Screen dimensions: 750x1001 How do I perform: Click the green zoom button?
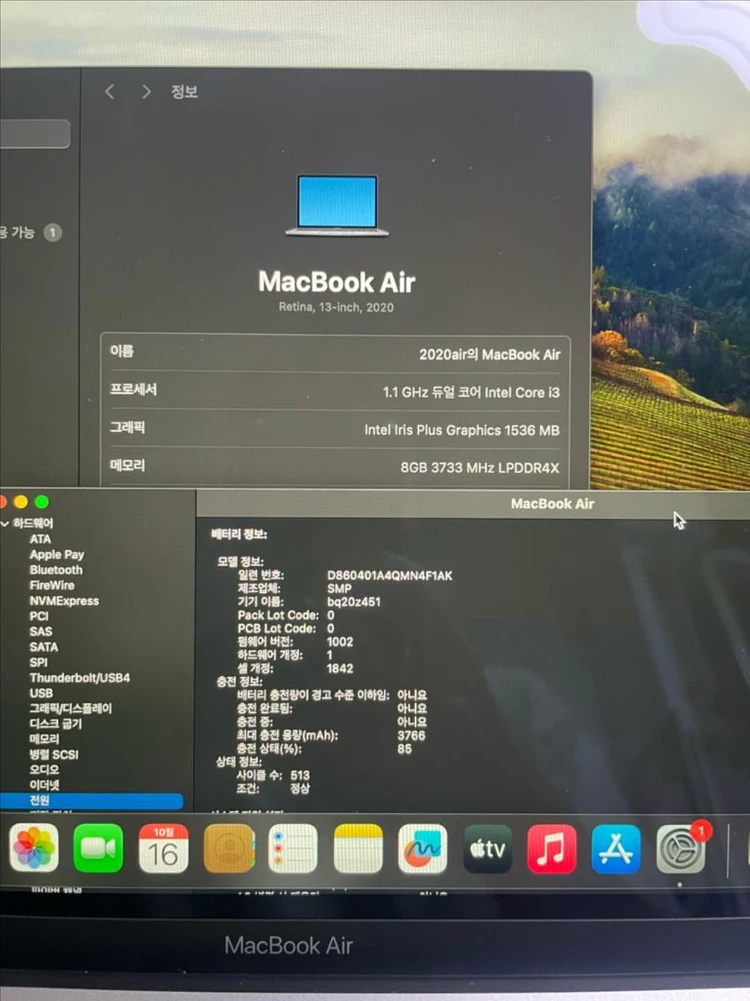tap(42, 502)
